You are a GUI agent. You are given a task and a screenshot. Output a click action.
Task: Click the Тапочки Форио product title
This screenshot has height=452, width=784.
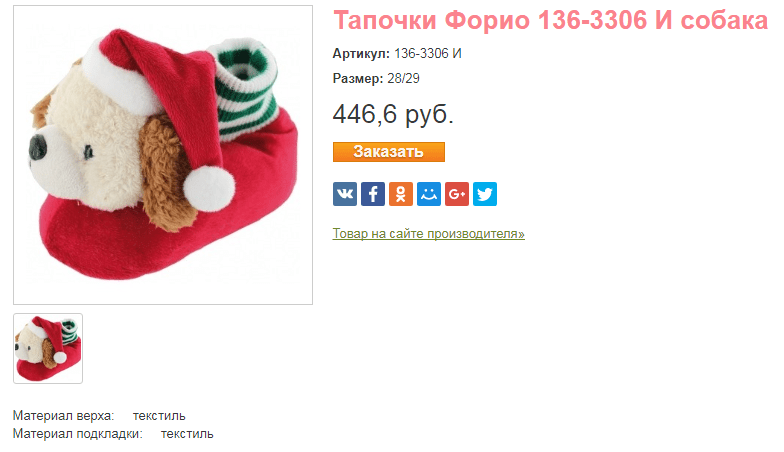click(x=550, y=21)
